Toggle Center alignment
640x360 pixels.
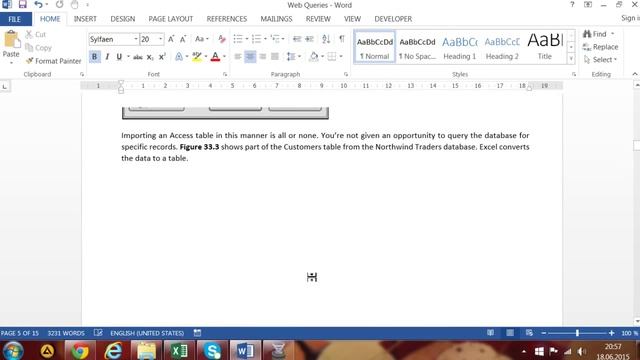250,57
